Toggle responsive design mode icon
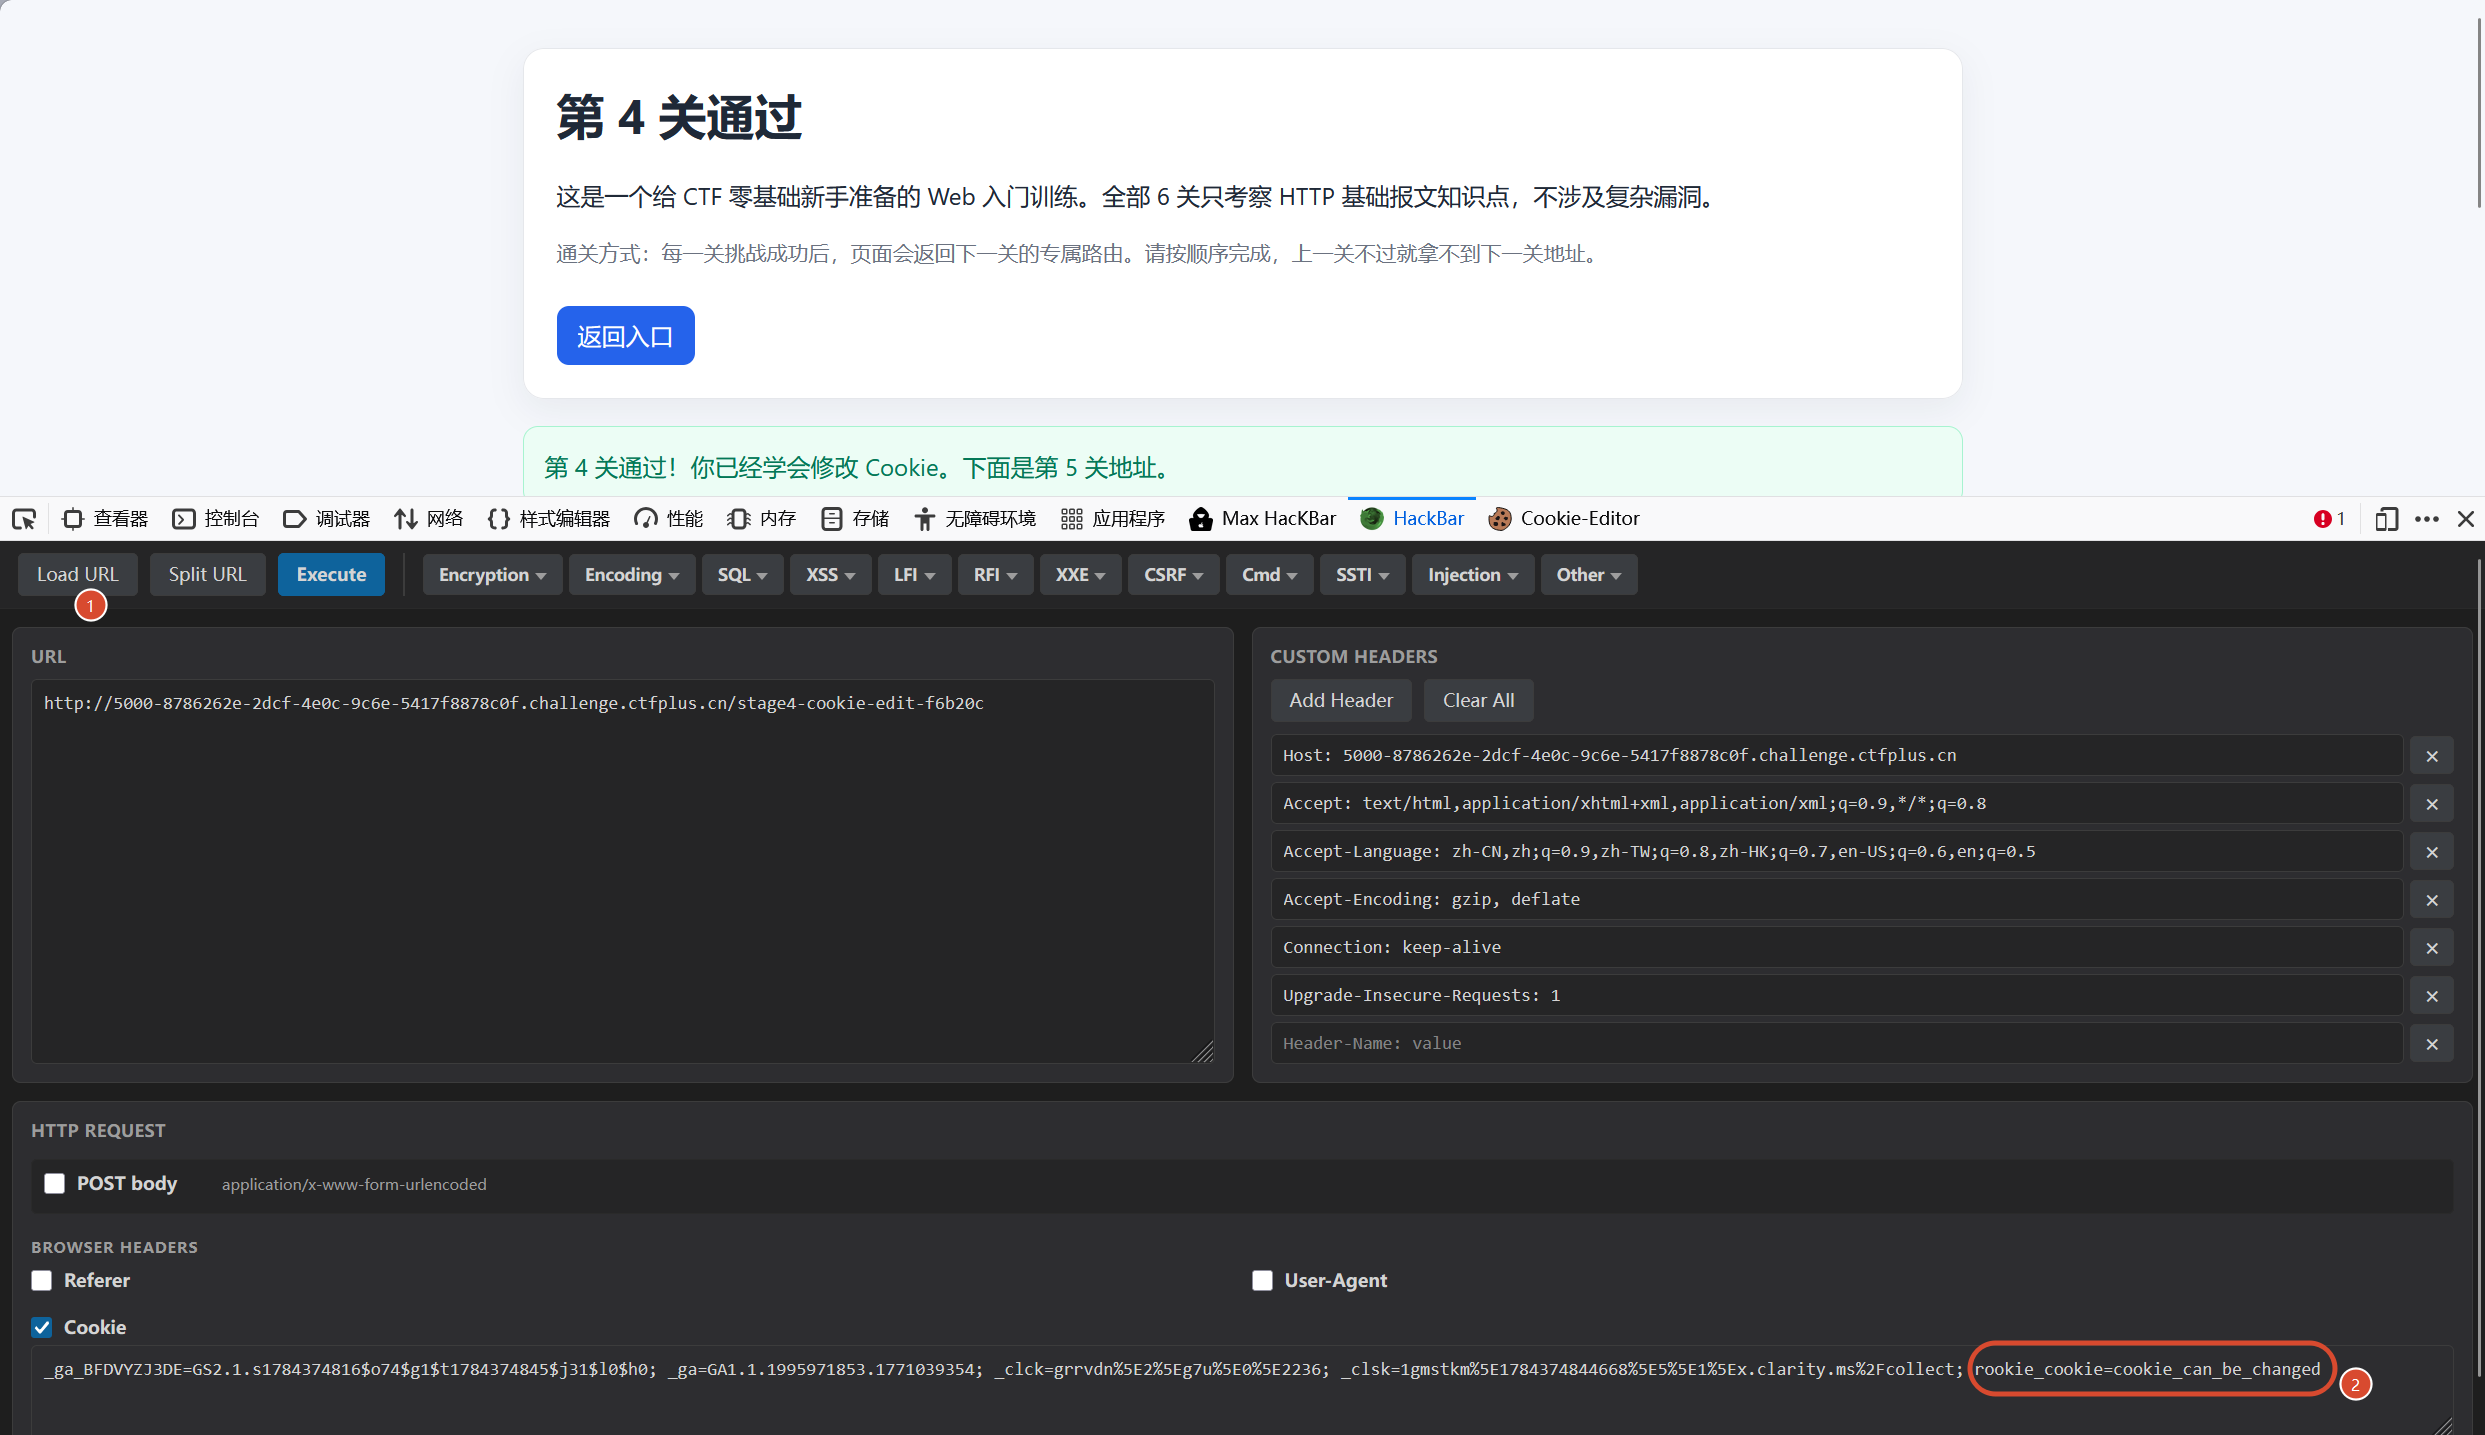2485x1435 pixels. pos(2387,519)
